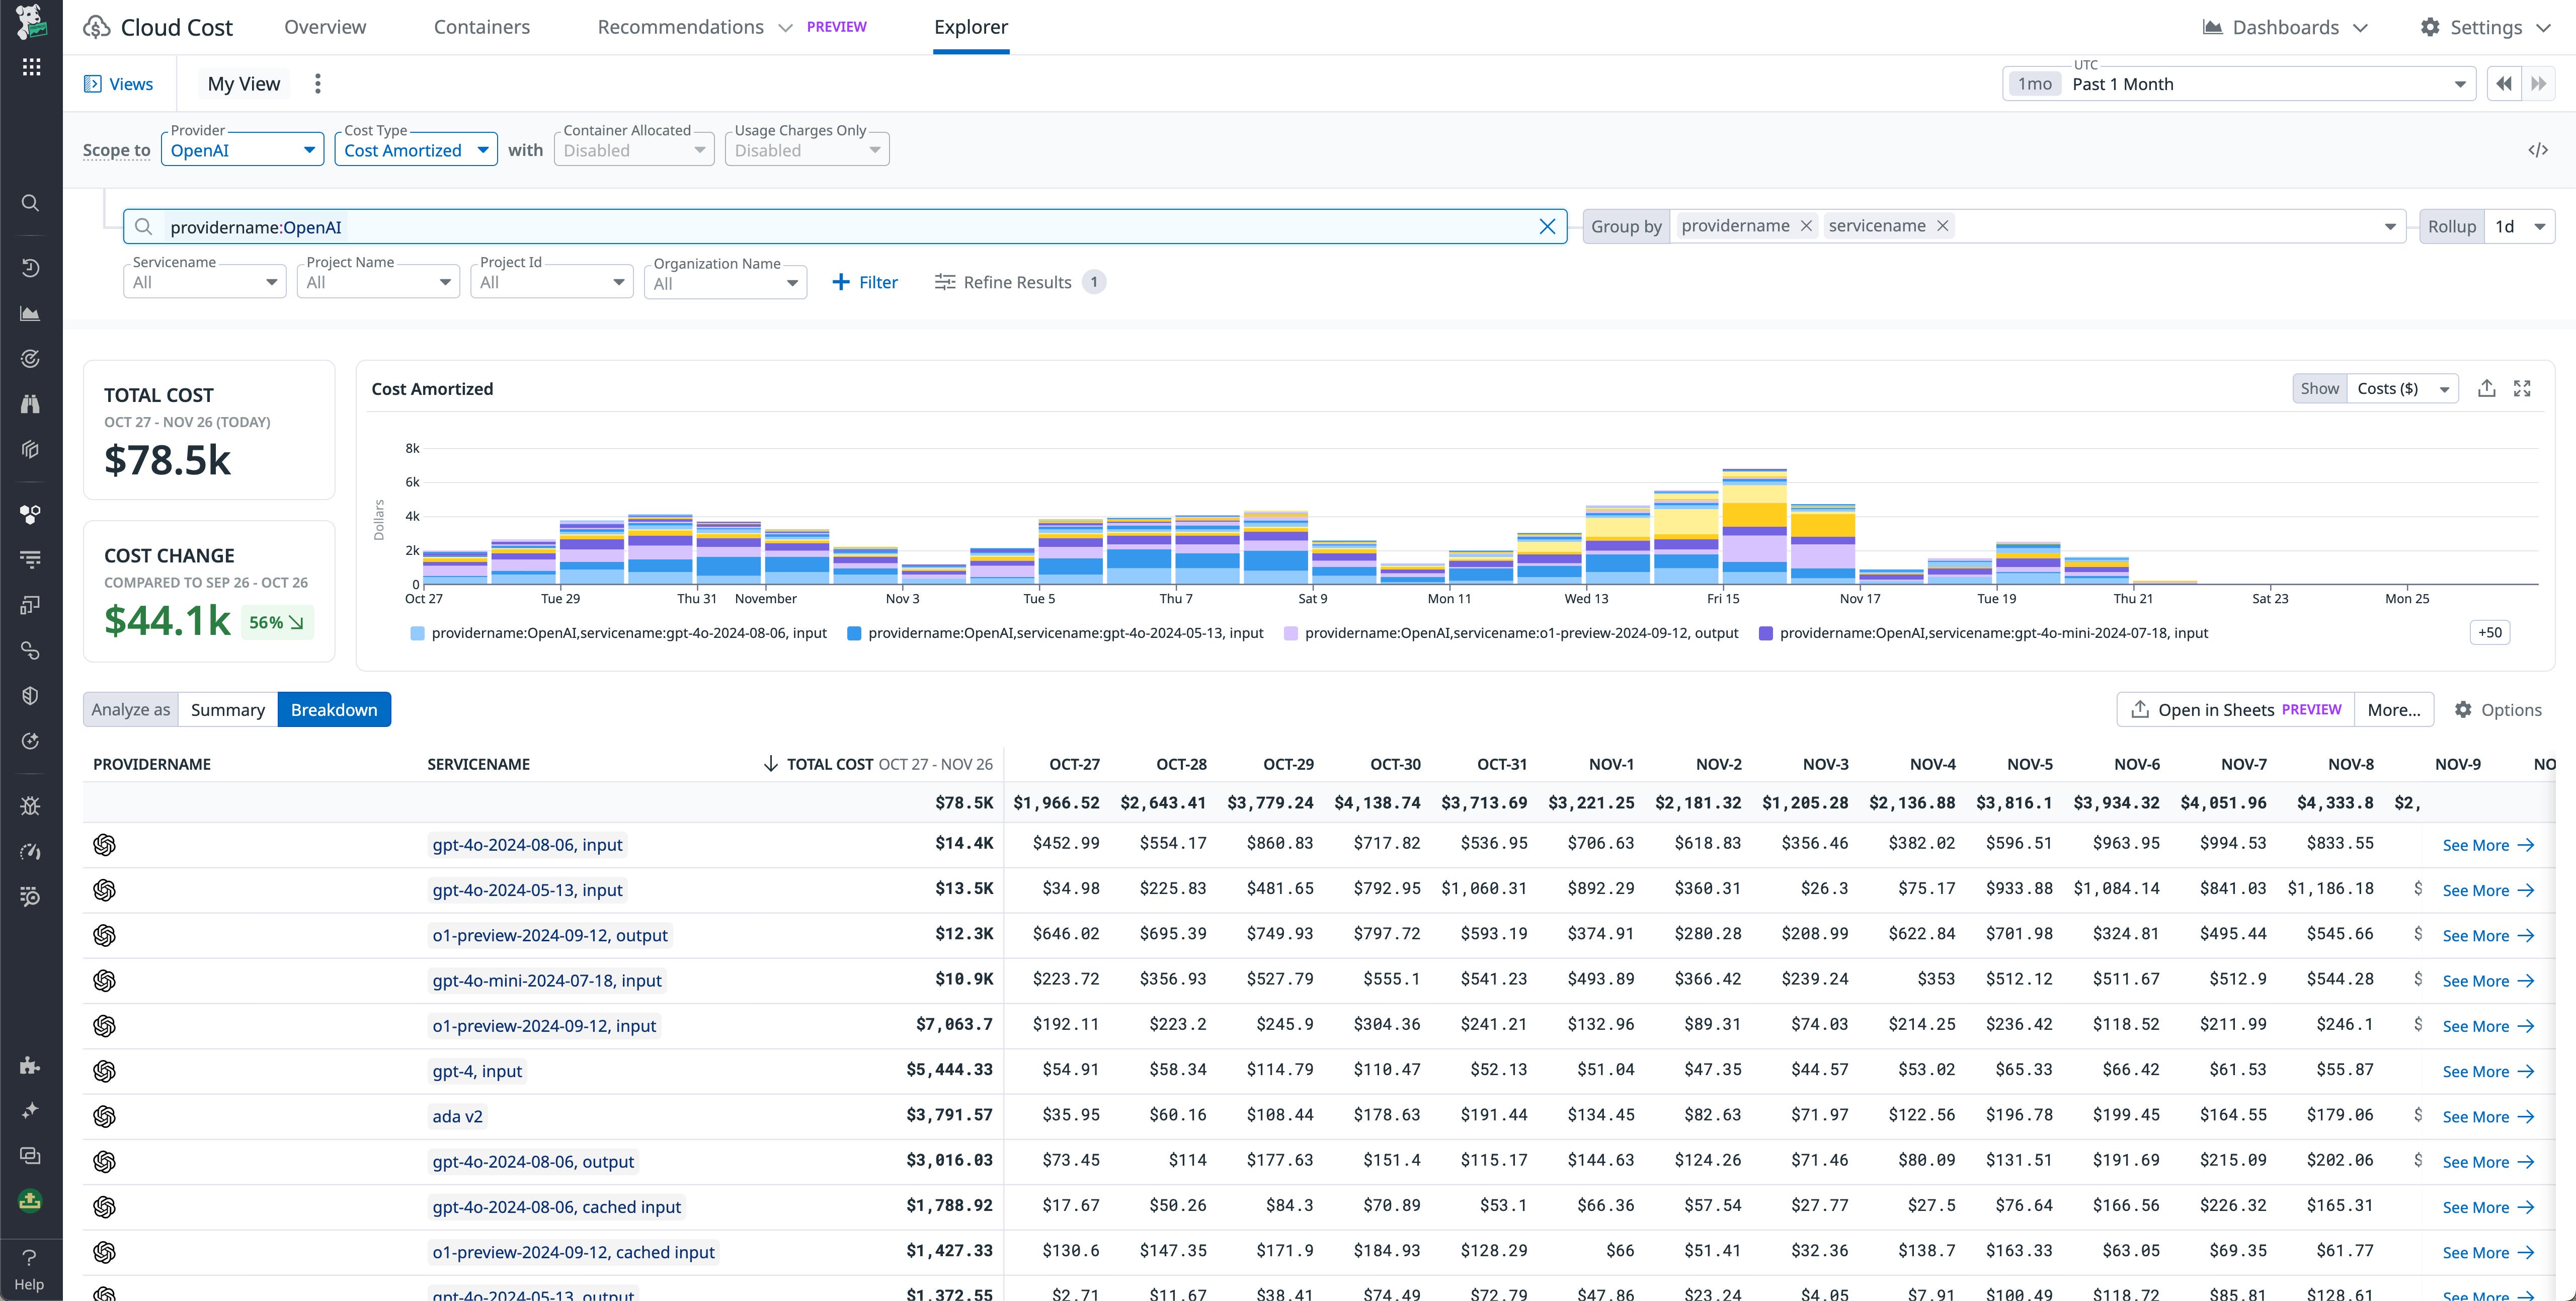Switch to the Containers tab
The image size is (2576, 1301).
pos(481,27)
